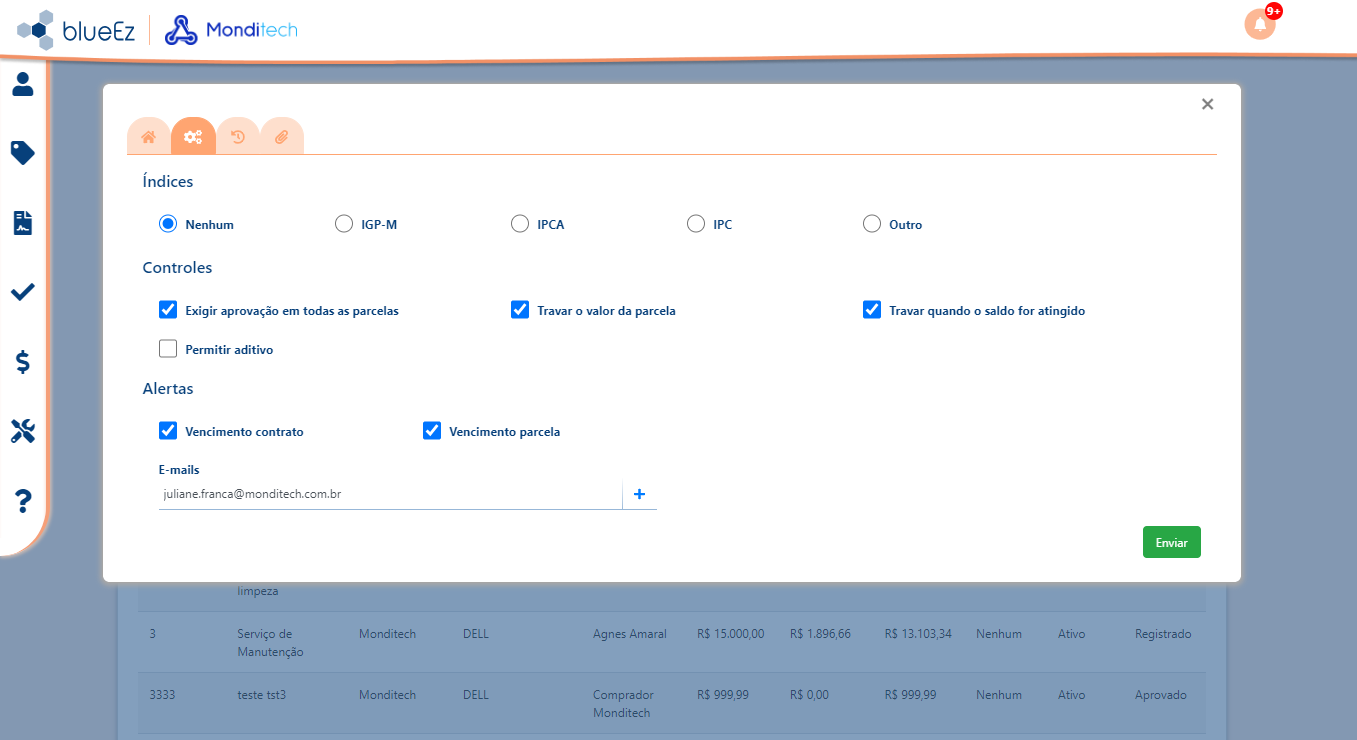Click the wrench and screwdriver tools icon
1357x740 pixels.
click(23, 431)
